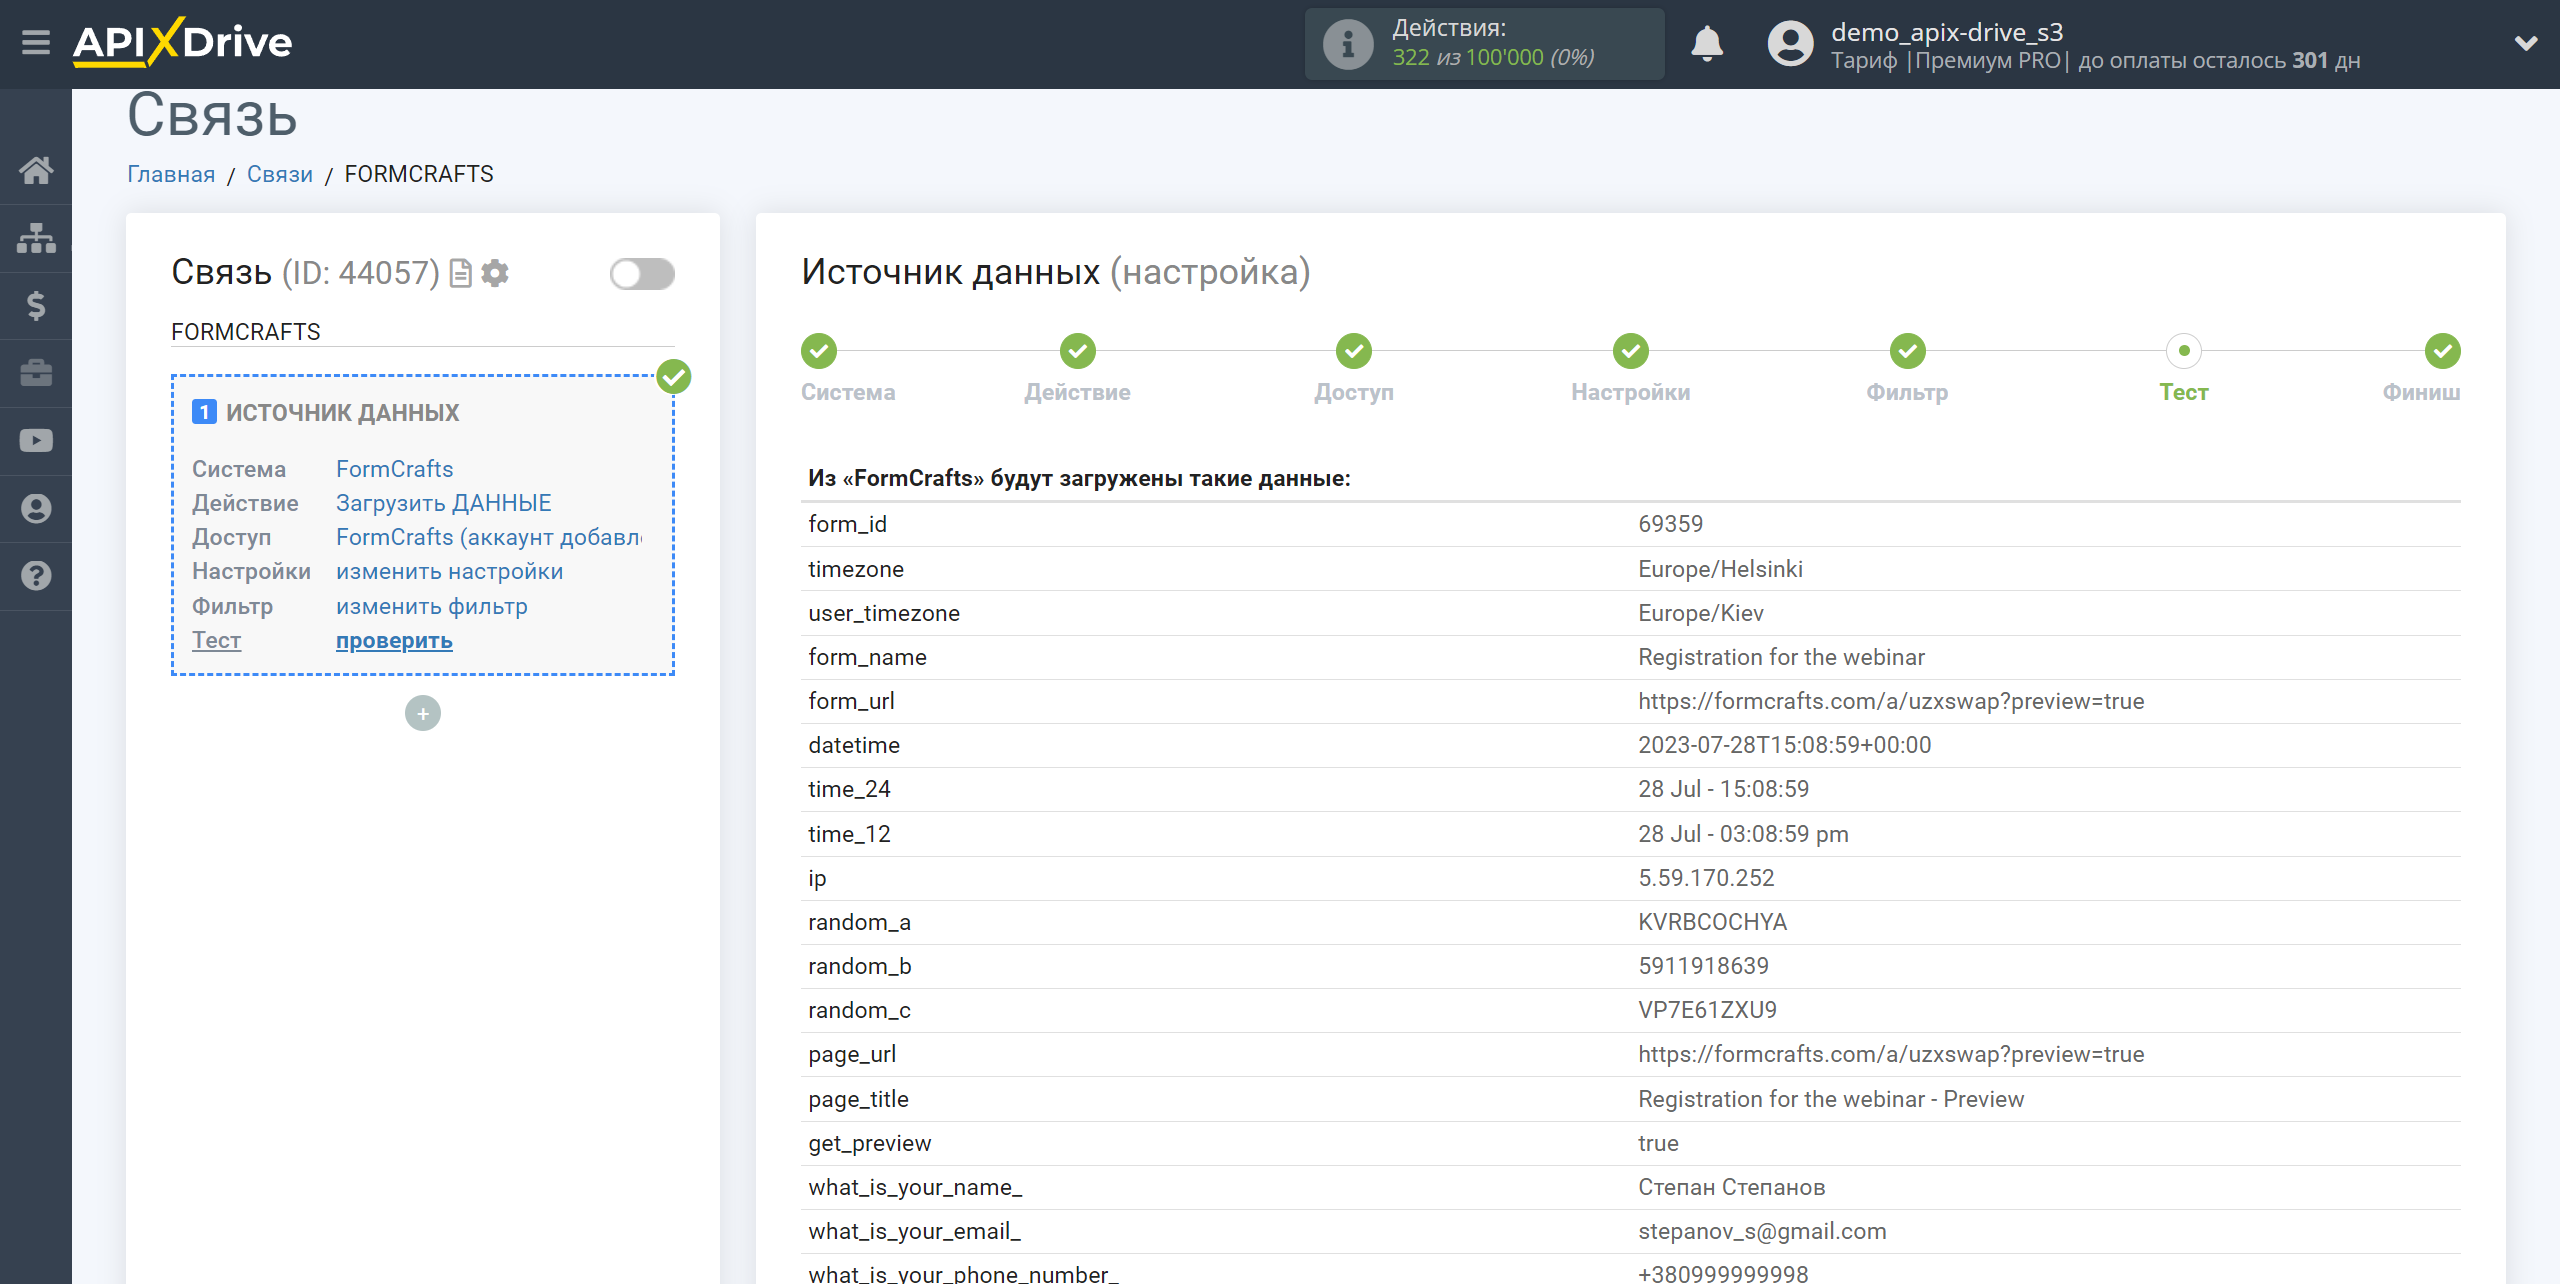Go to Связи breadcrumb
Image resolution: width=2560 pixels, height=1284 pixels.
280,174
